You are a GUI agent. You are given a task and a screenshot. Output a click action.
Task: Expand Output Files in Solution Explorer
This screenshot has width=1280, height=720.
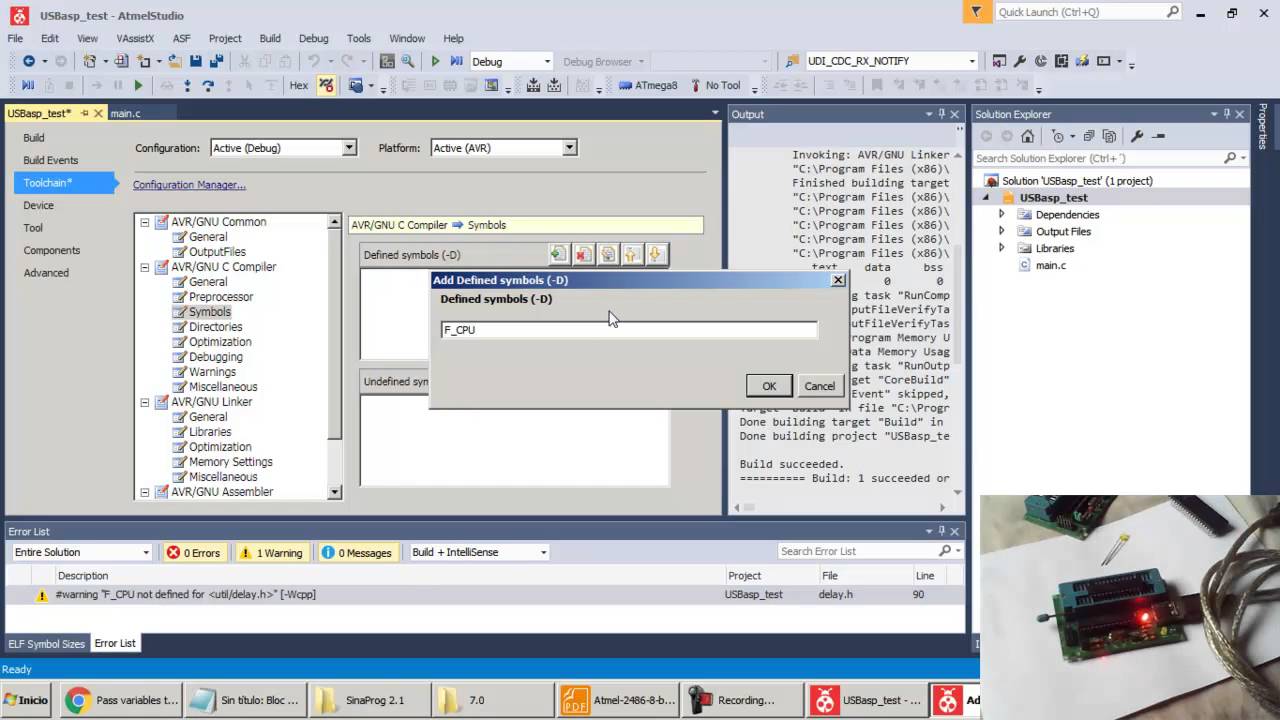pos(1002,232)
